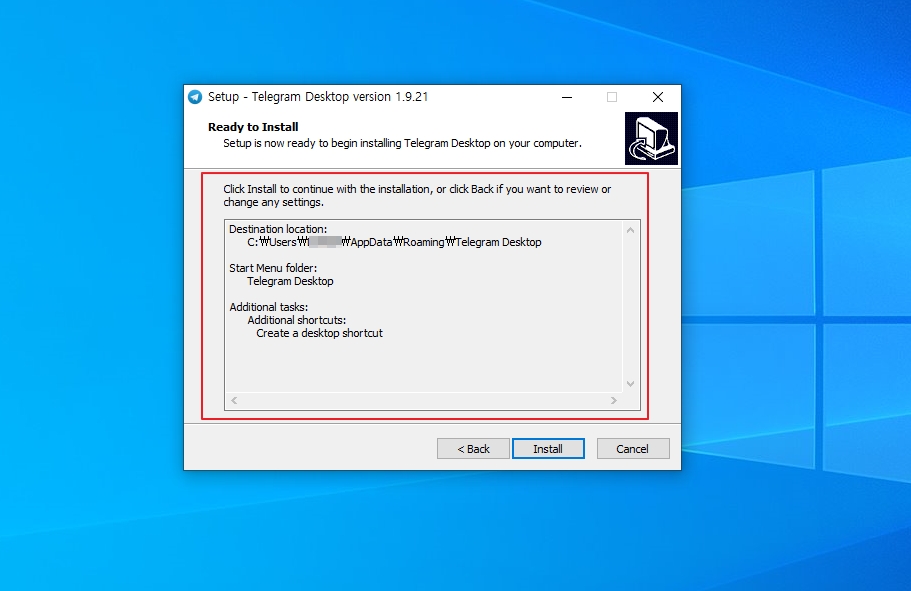Click the 'Additional shortcuts:' line

[296, 320]
